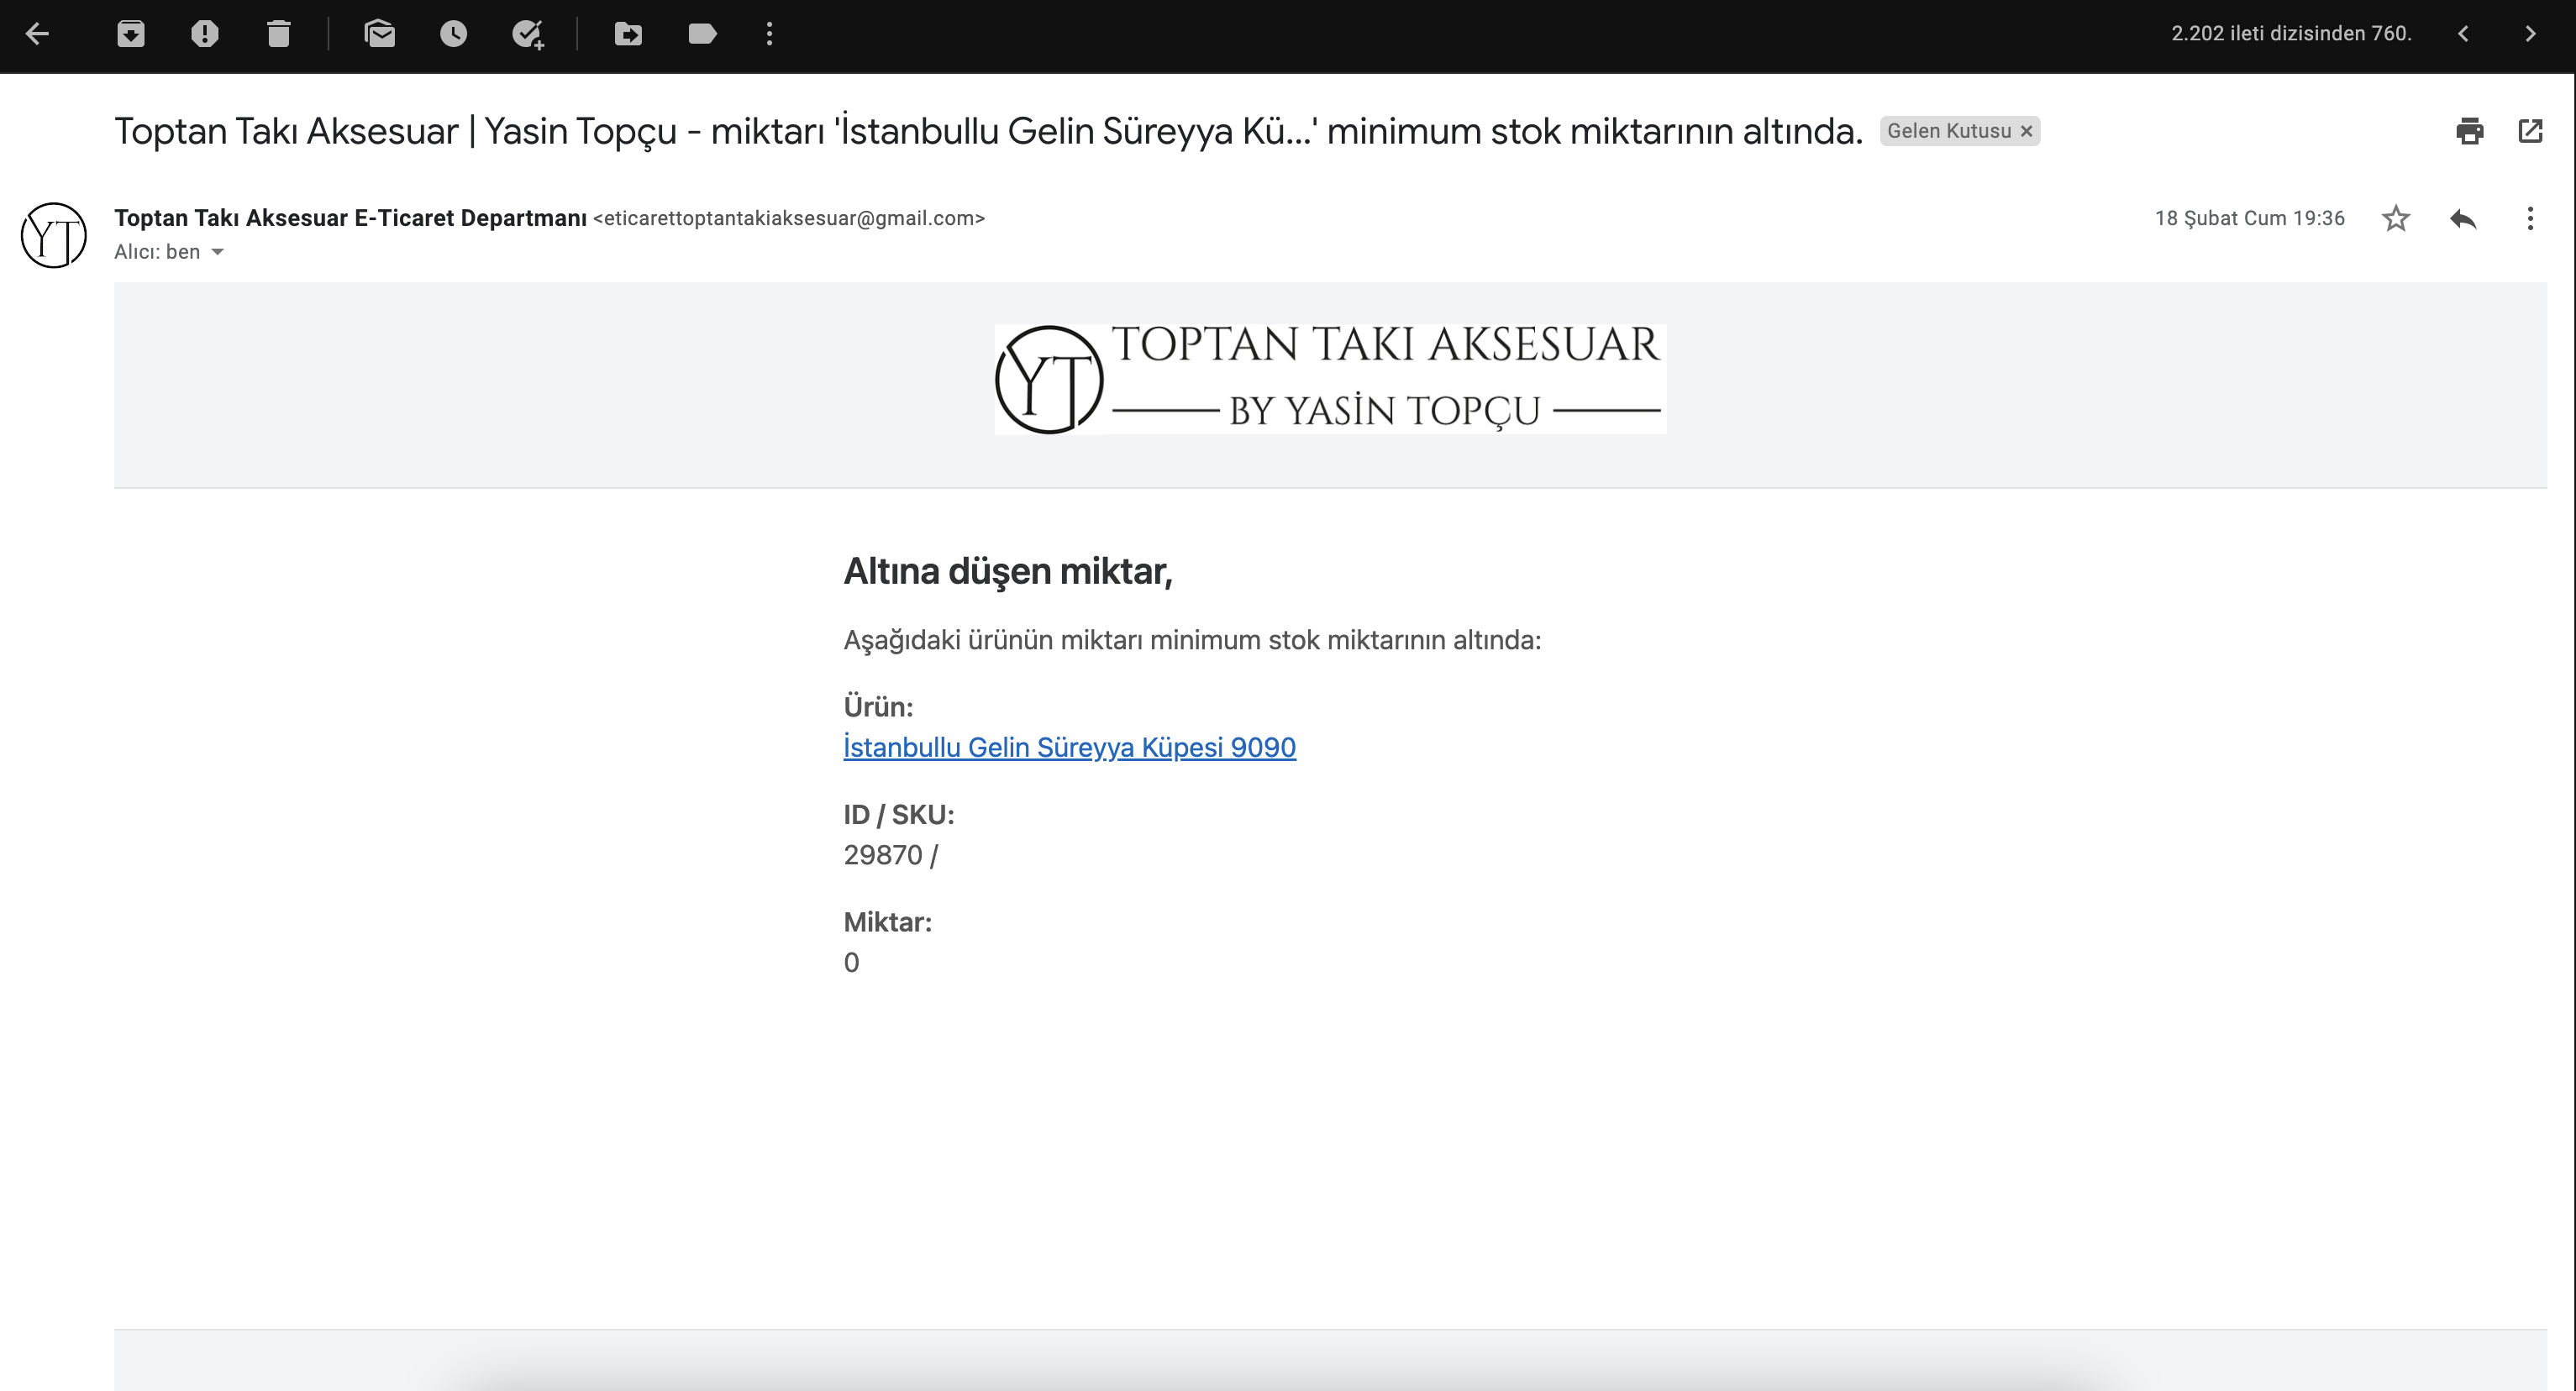Open İstanbullu Gelin Süreyya Küpesi 9090 link

coord(1069,747)
